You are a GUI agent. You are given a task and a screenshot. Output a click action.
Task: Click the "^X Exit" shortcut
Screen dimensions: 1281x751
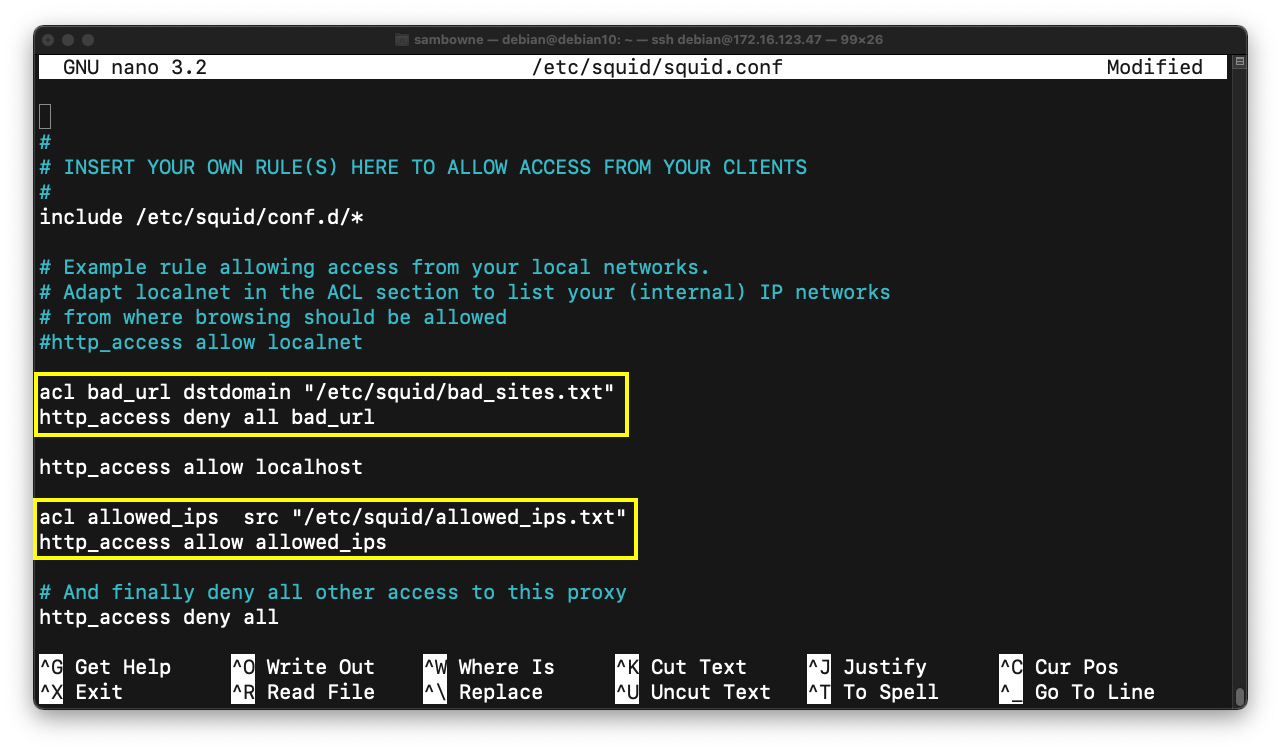tap(81, 692)
